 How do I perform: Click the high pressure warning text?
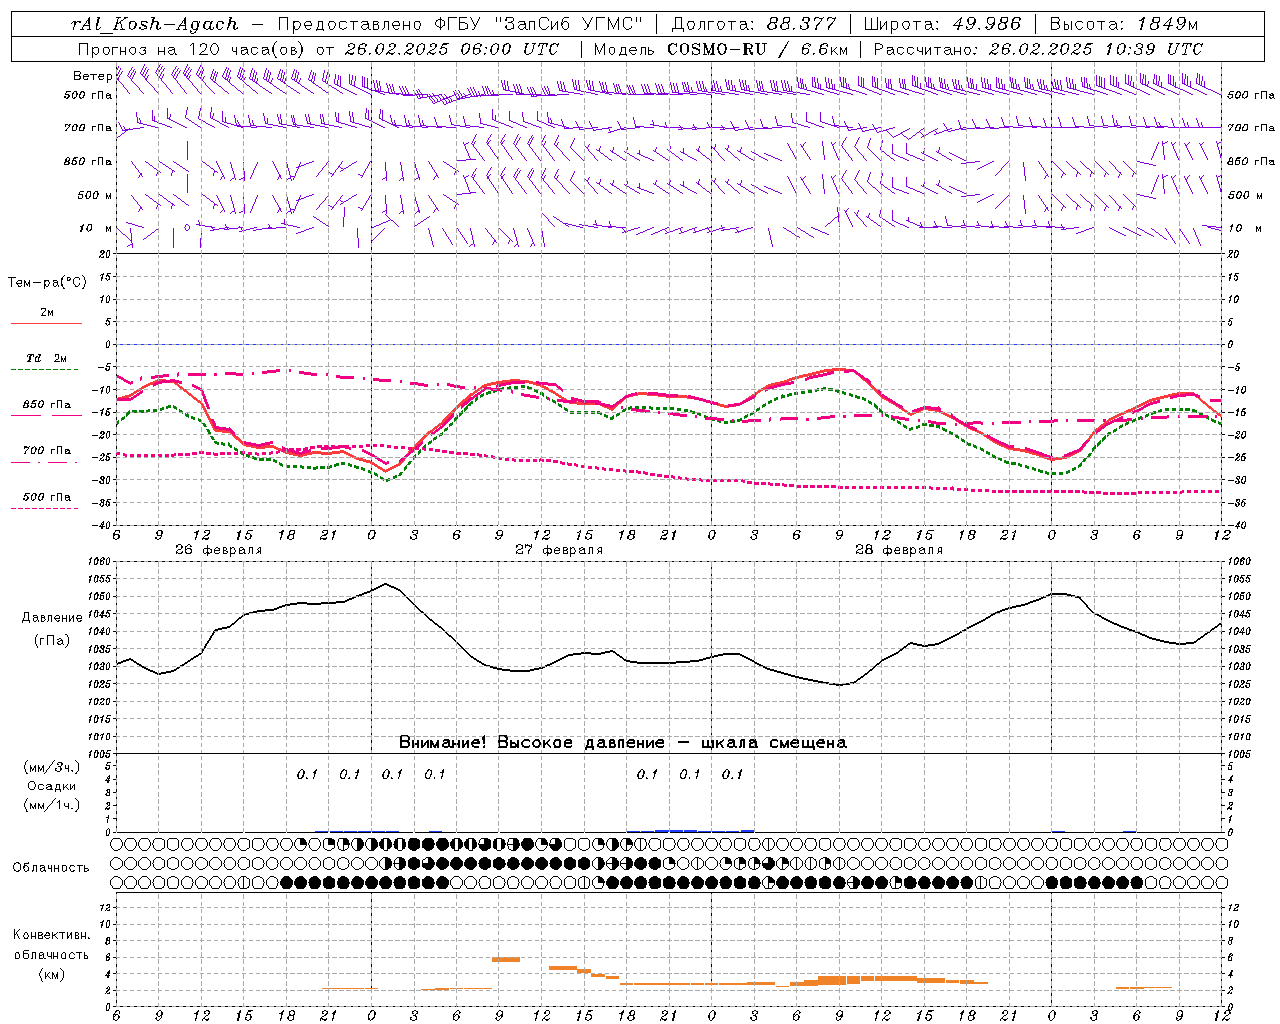coord(623,743)
